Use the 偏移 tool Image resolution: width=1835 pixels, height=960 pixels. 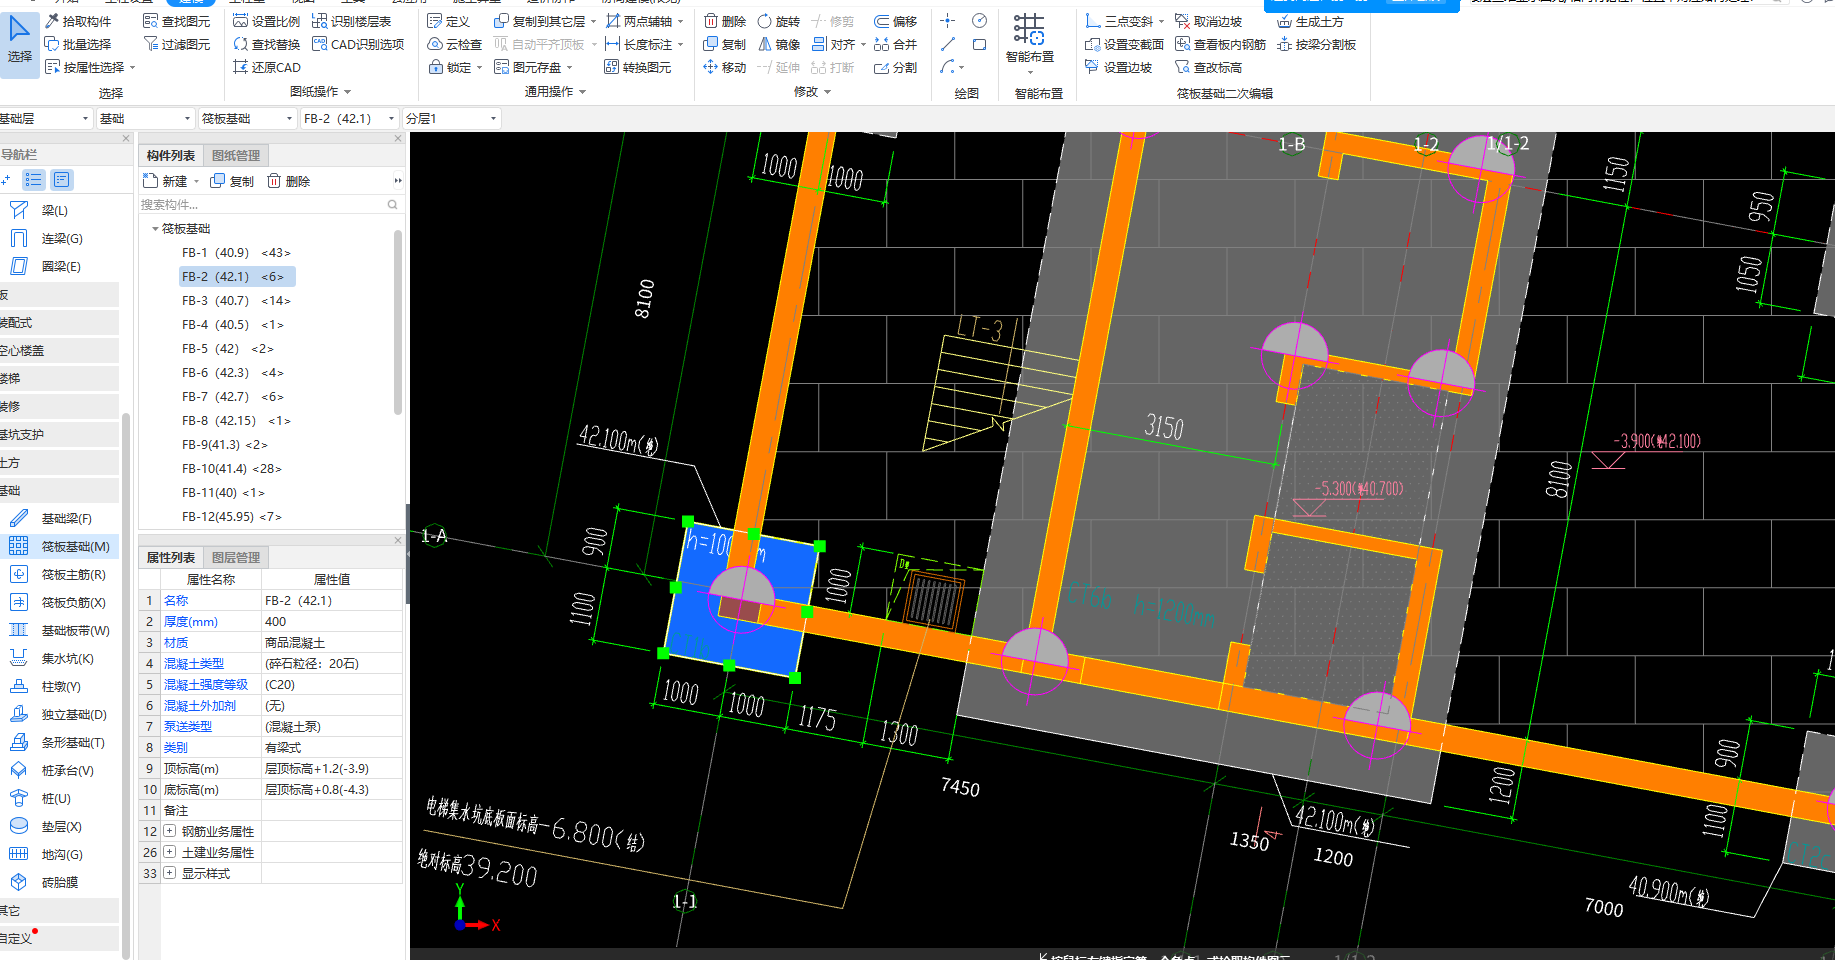895,21
